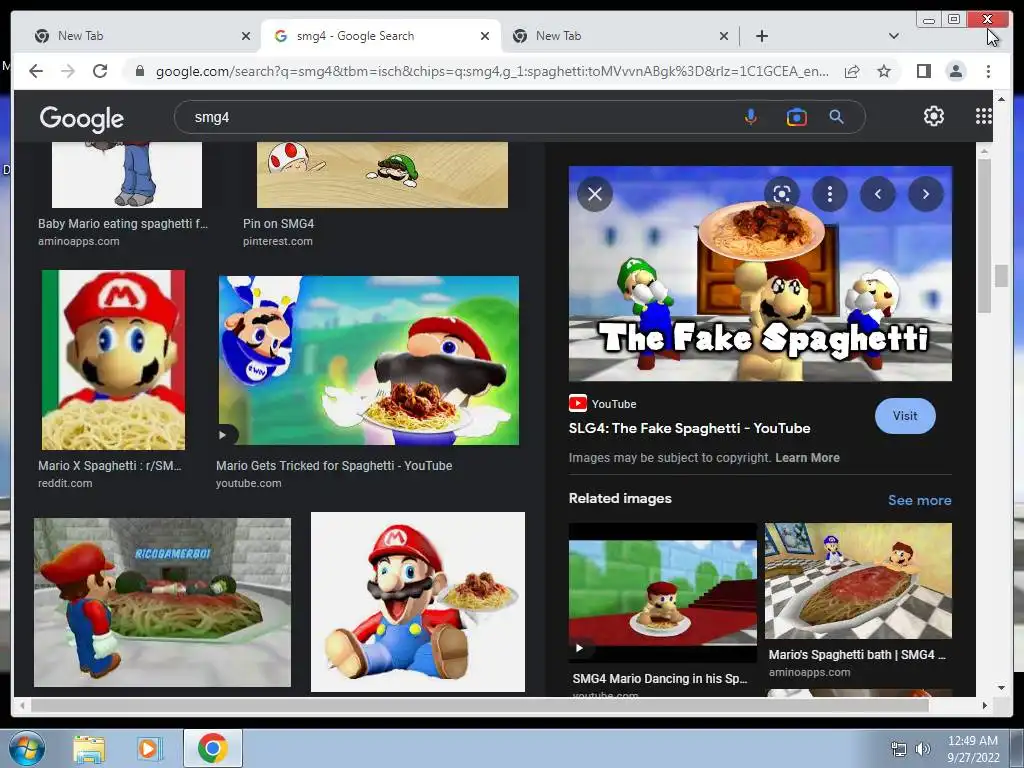This screenshot has height=768, width=1024.
Task: Click the Chrome taskbar icon
Action: (x=213, y=748)
